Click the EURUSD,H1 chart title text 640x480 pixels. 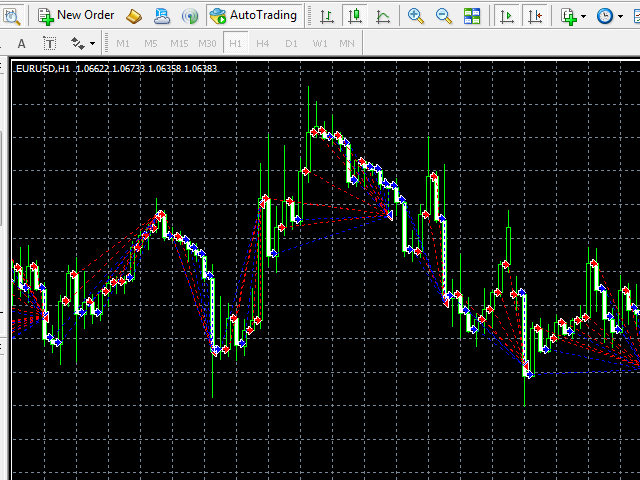[42, 68]
